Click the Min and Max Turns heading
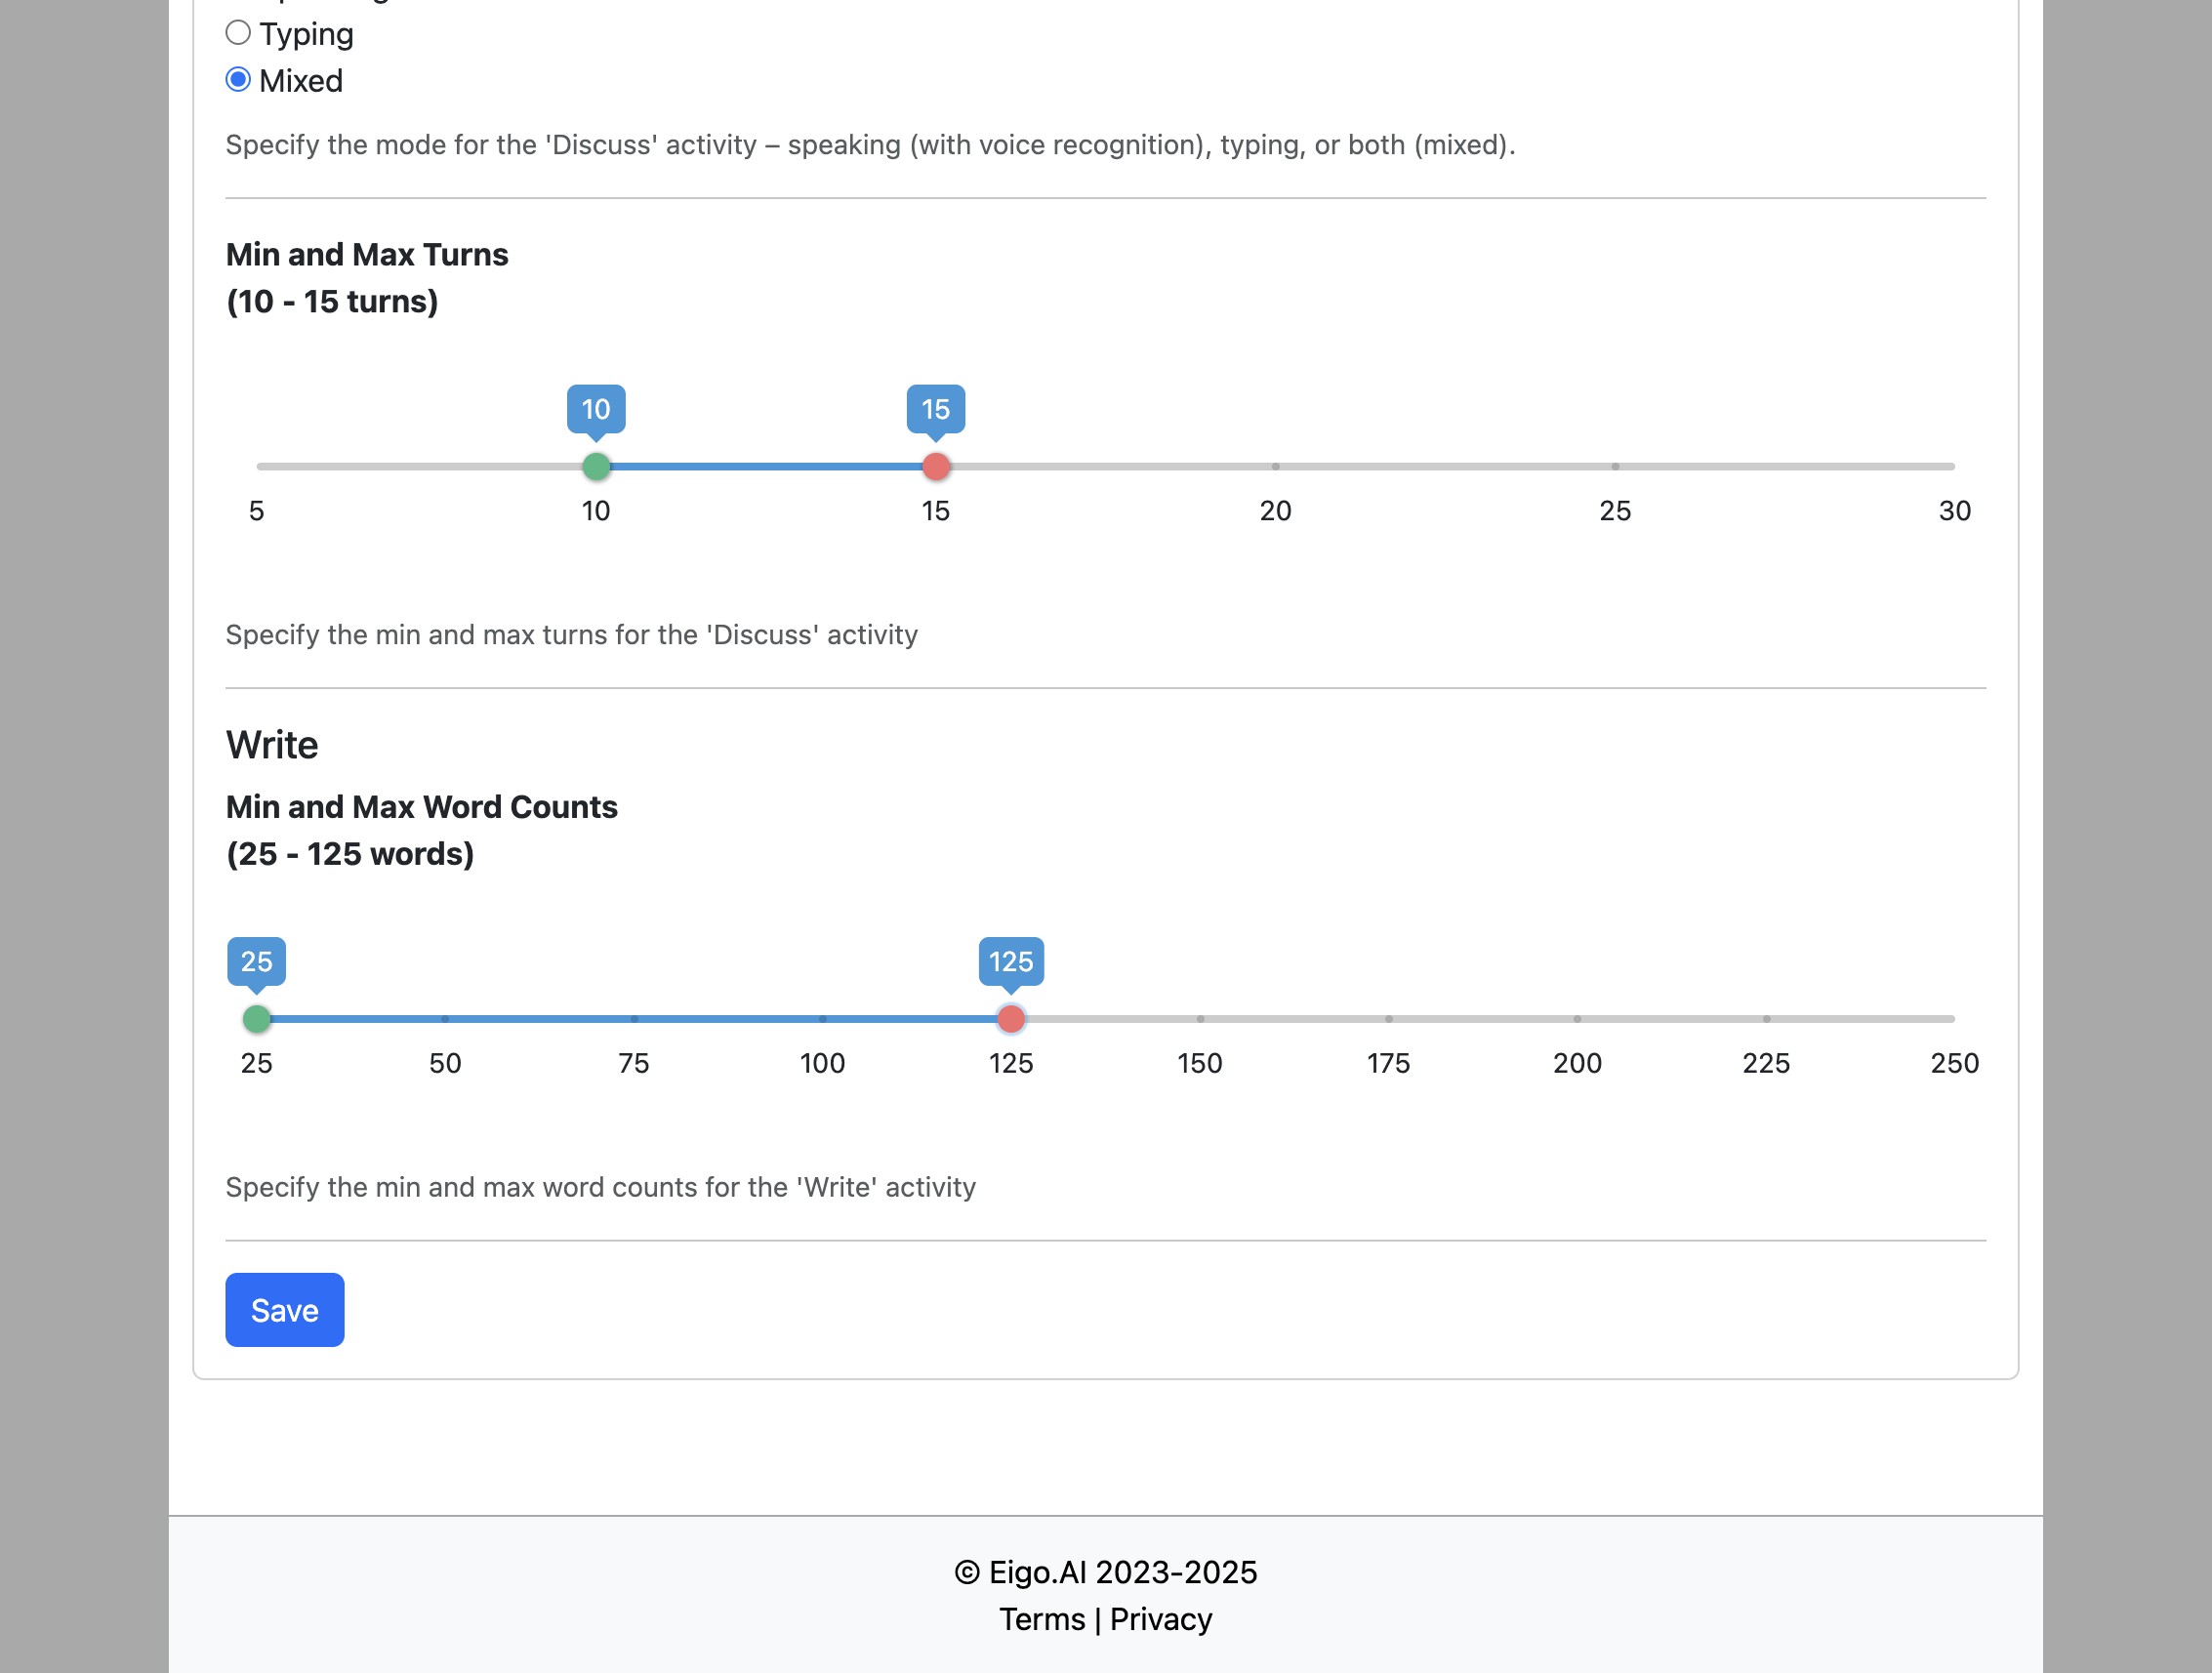 [x=367, y=255]
